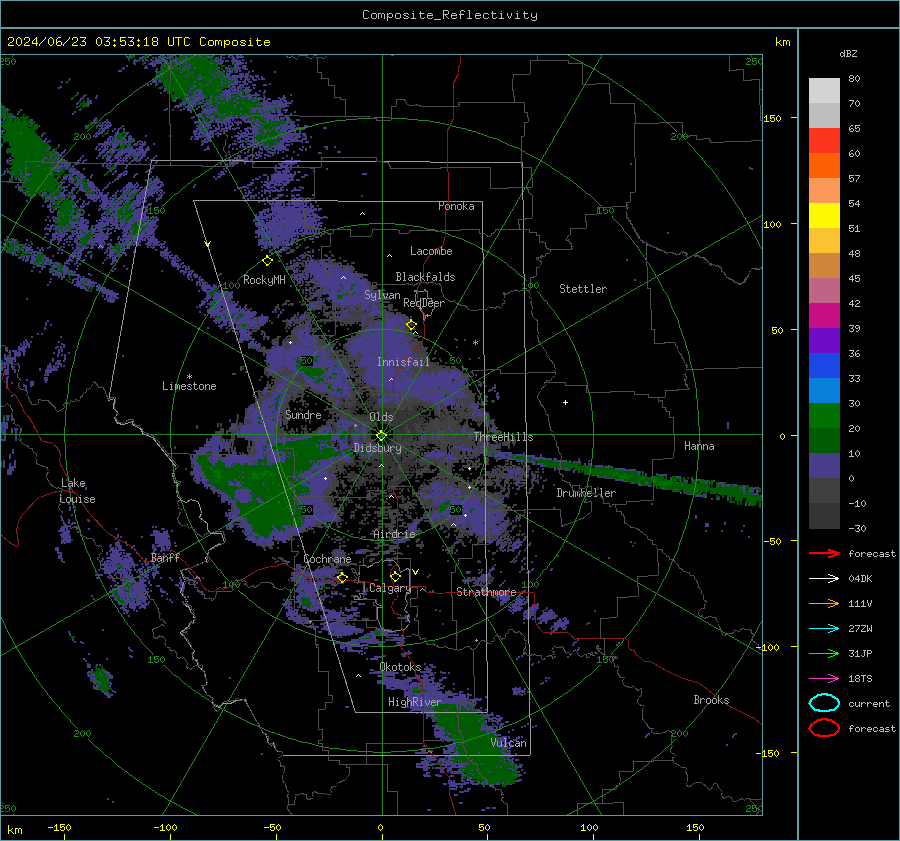The height and width of the screenshot is (841, 900).
Task: Click the yellow diamond marker above Calgary
Action: click(395, 576)
